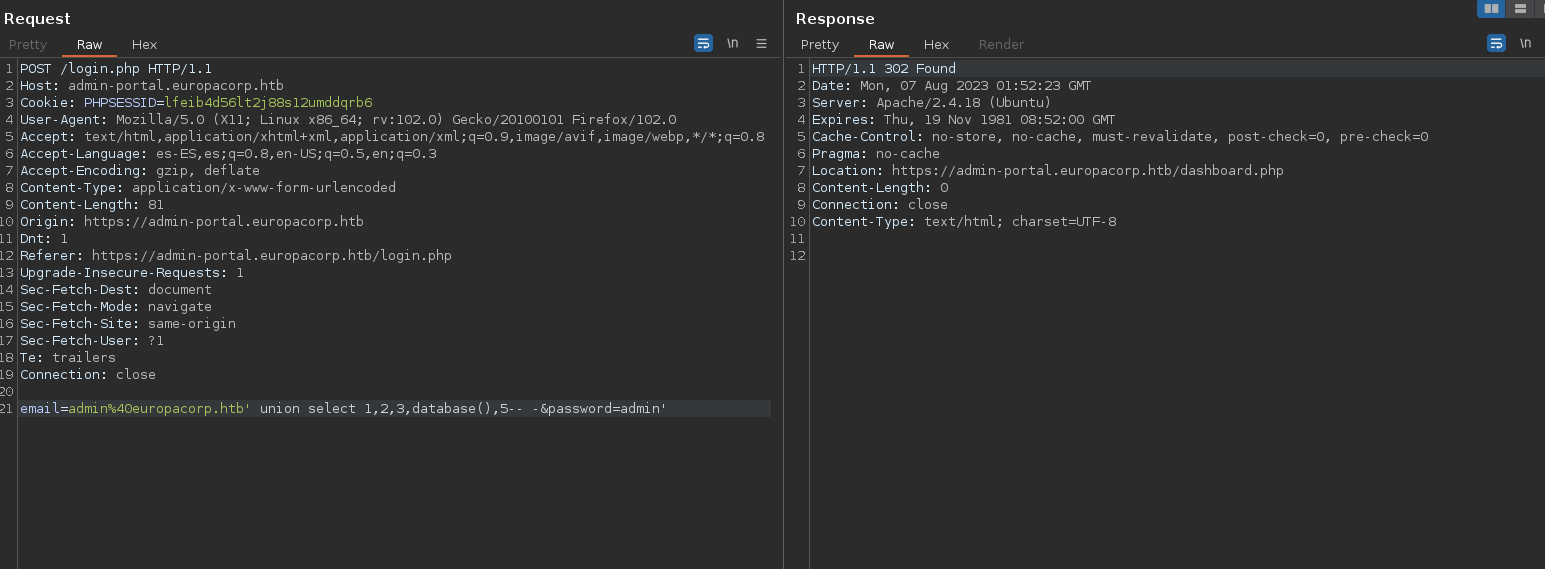The height and width of the screenshot is (569, 1545).
Task: Click the request Connection: close line
Action: point(88,374)
